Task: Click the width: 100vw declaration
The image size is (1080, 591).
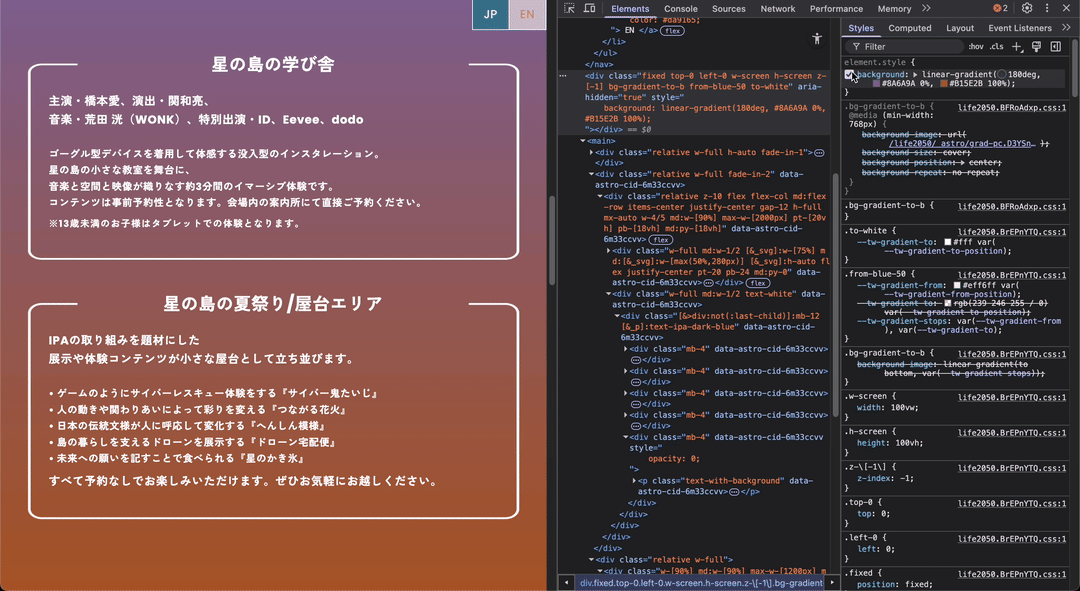Action: click(x=887, y=408)
